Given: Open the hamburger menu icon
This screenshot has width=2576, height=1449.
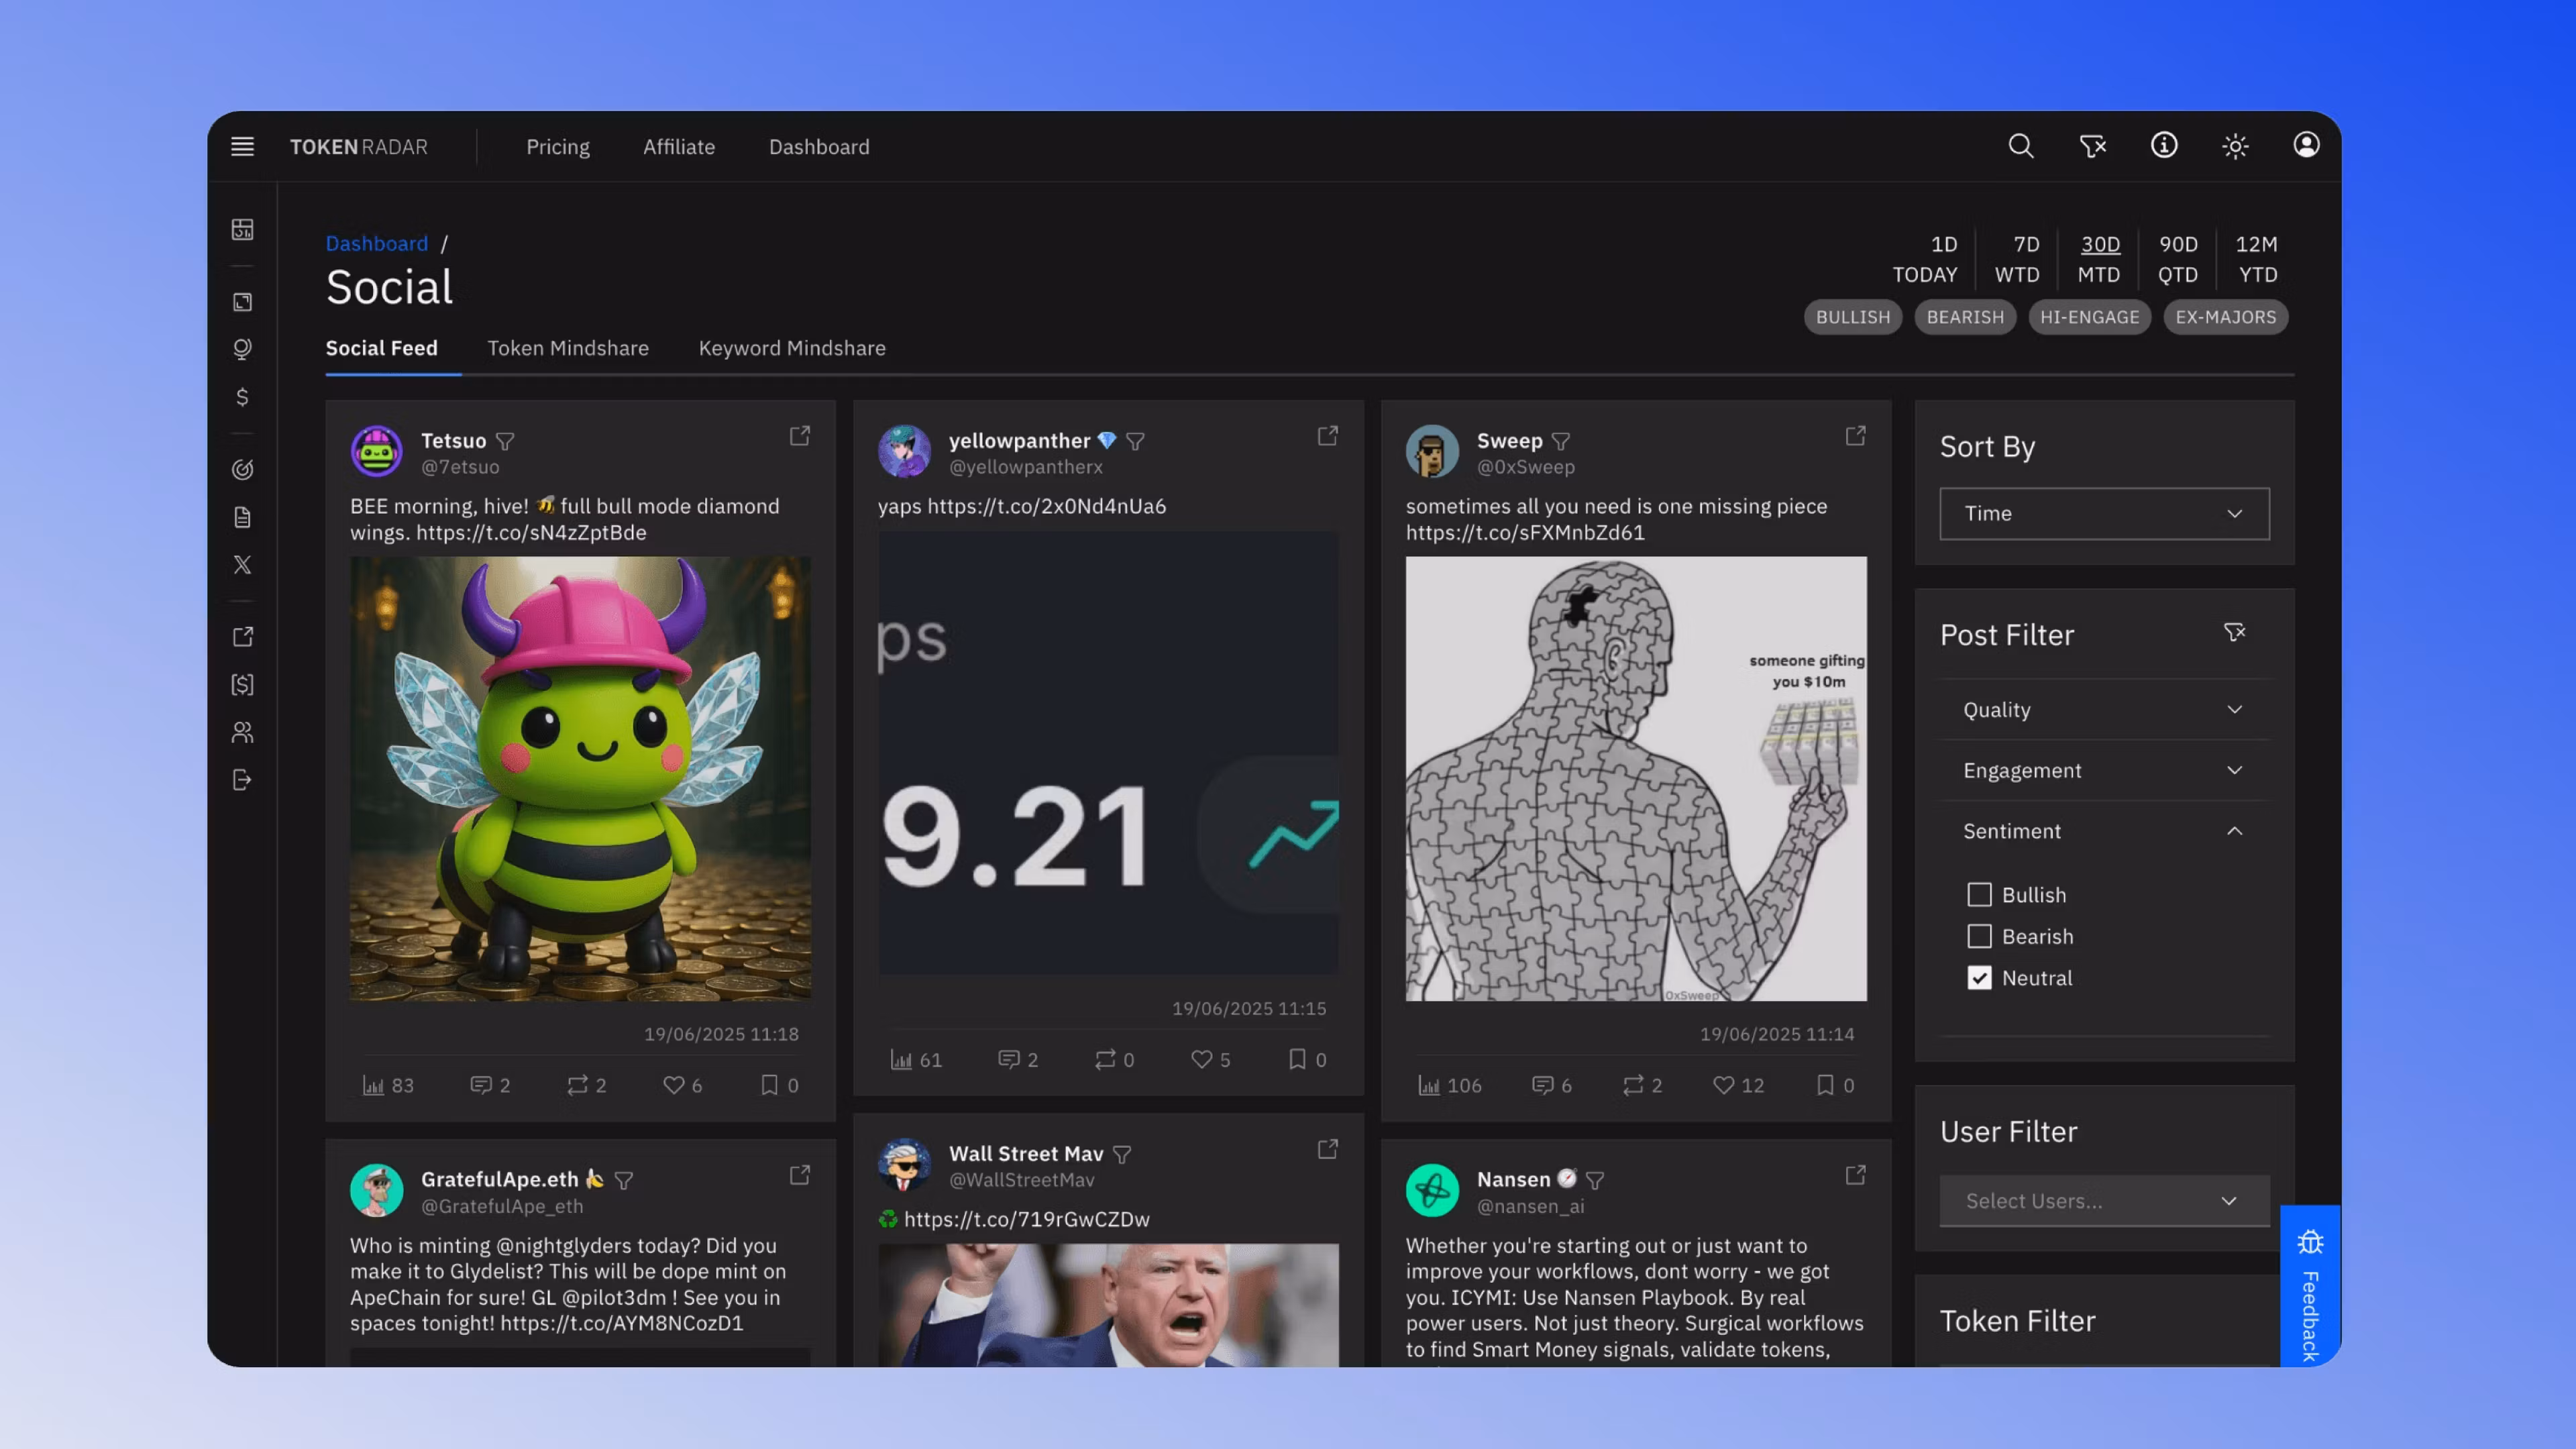Looking at the screenshot, I should [242, 146].
